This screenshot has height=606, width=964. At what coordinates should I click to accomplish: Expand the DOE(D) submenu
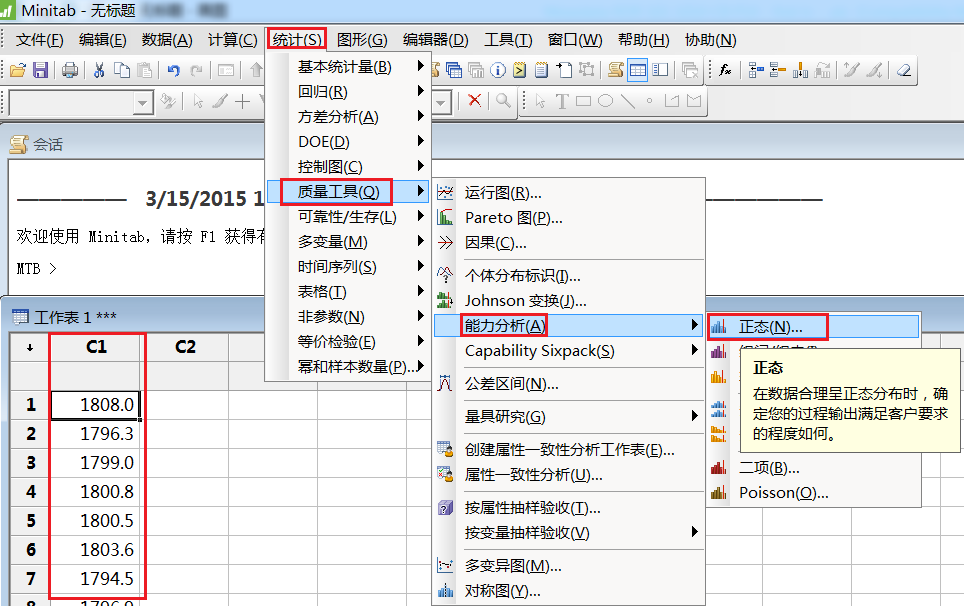349,142
